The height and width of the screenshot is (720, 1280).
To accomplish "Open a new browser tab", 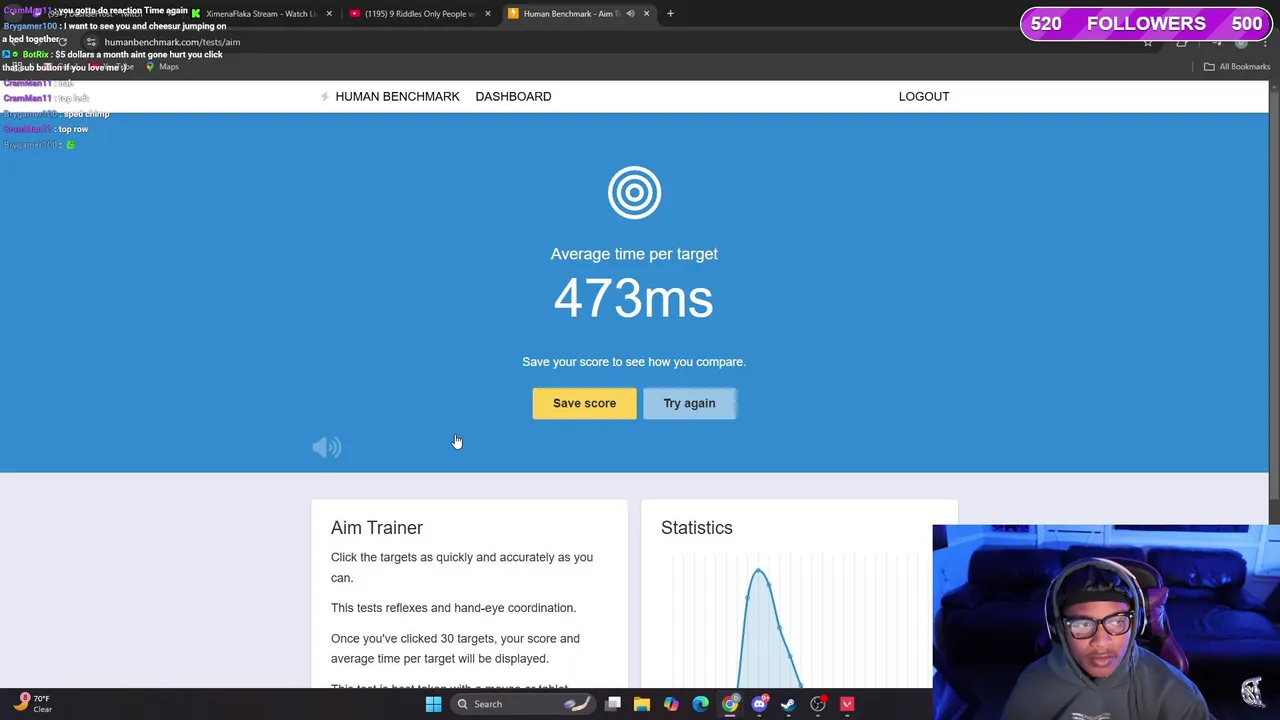I will tap(670, 14).
